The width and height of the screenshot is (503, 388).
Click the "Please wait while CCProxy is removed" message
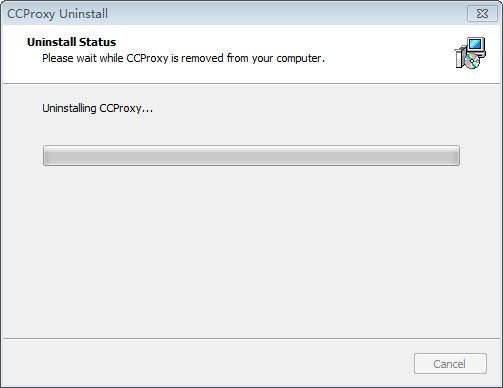tap(183, 58)
